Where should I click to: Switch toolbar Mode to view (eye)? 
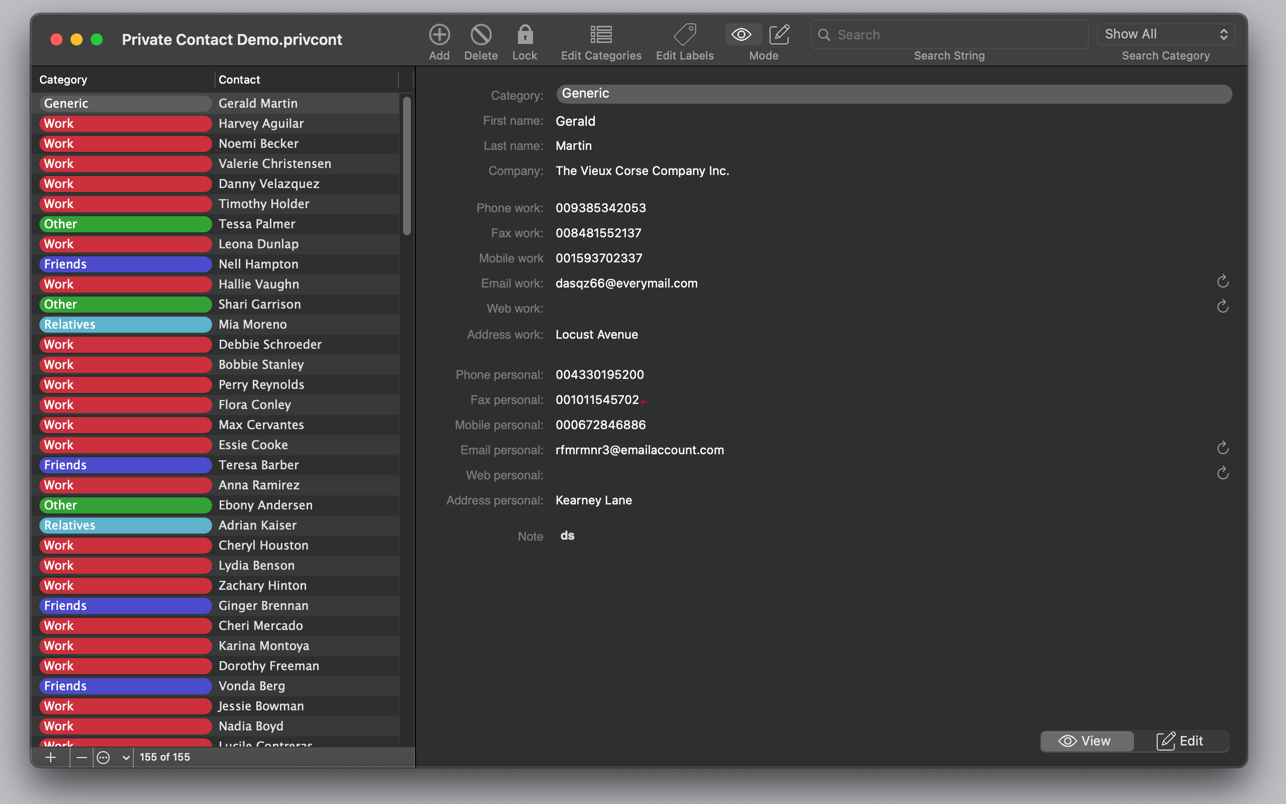point(742,35)
